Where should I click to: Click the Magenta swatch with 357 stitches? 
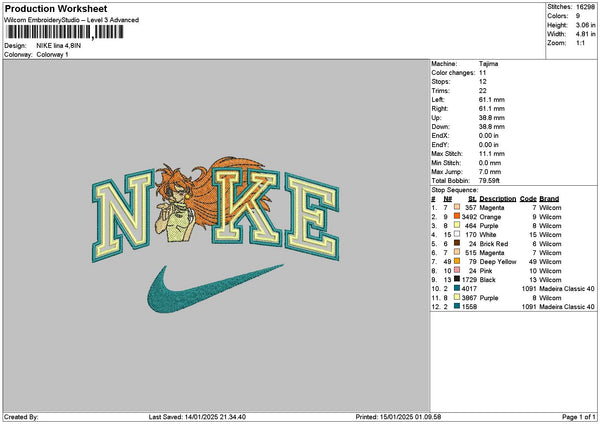coord(457,207)
